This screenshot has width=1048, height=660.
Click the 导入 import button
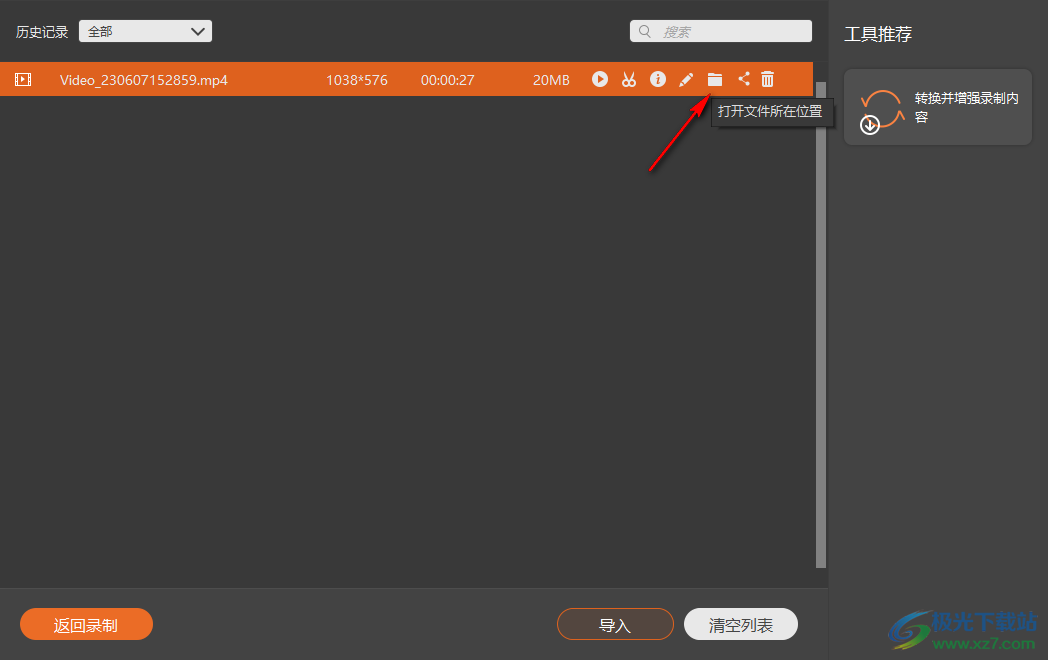[615, 624]
